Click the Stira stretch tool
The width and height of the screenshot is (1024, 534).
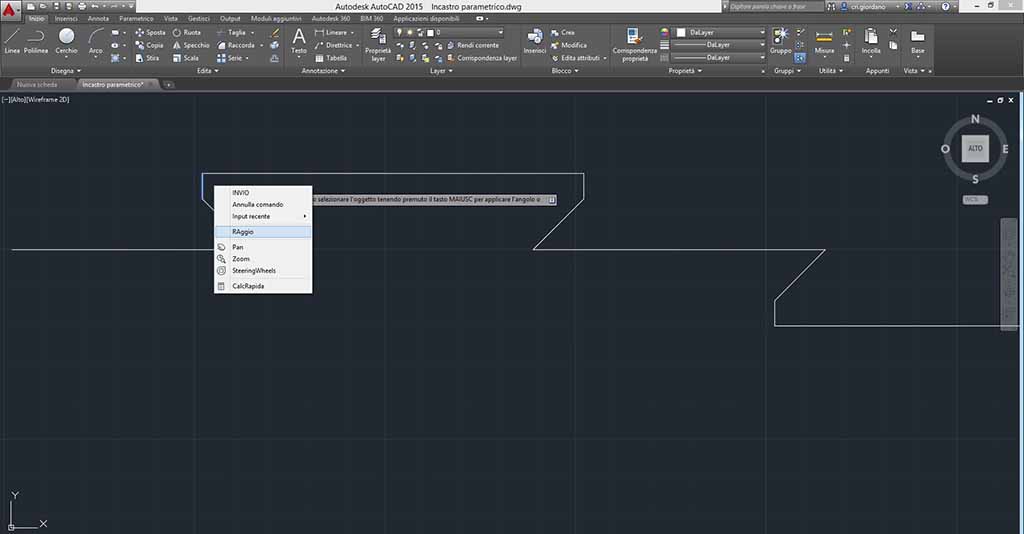point(148,58)
